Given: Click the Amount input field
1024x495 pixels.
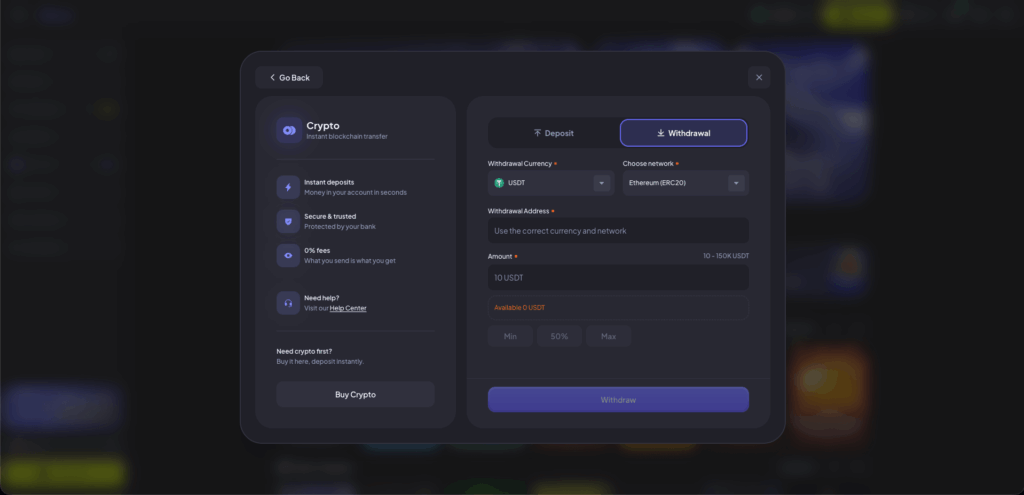Looking at the screenshot, I should tap(618, 278).
